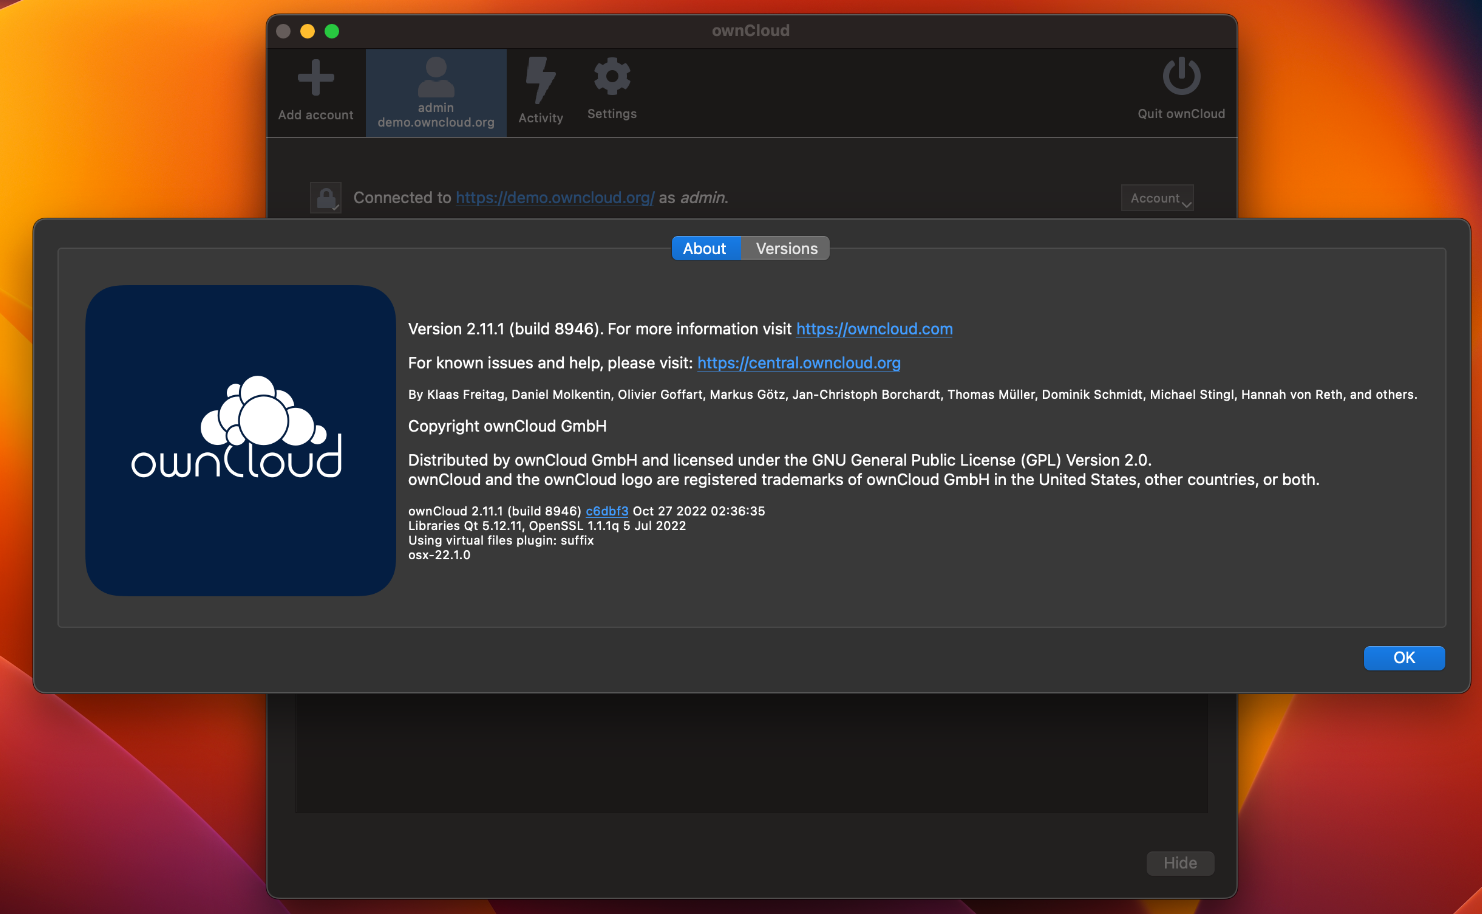Select the green zoom traffic light
The width and height of the screenshot is (1482, 914).
[331, 31]
